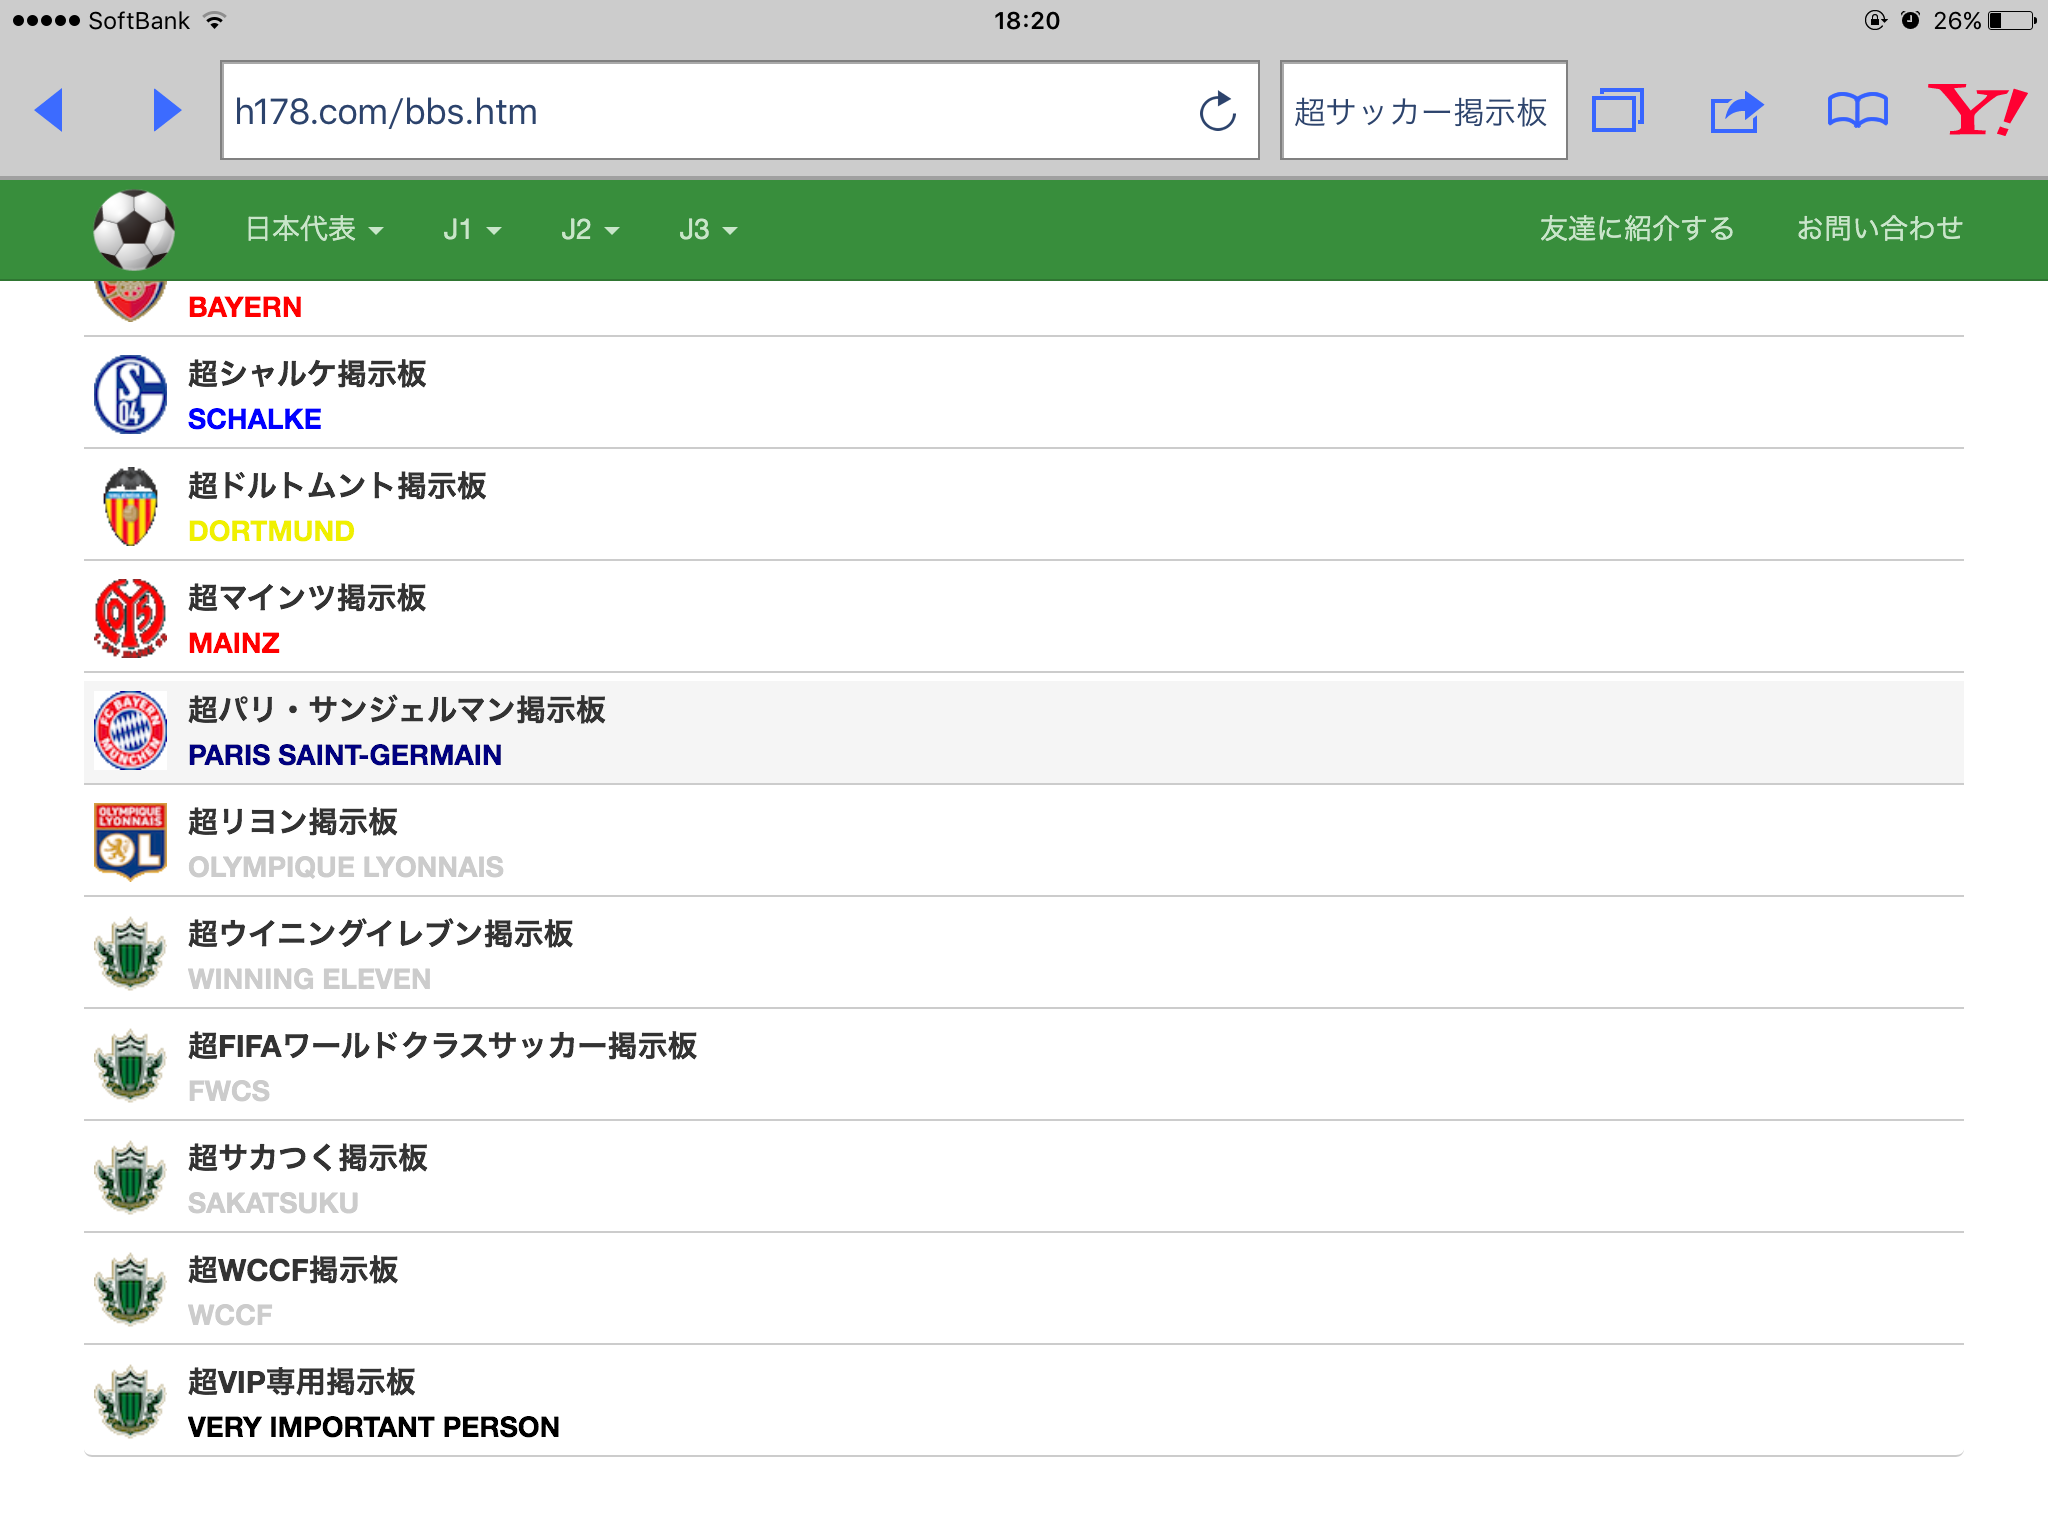Tap the browser back arrow
The width and height of the screenshot is (2048, 1536).
coord(49,110)
